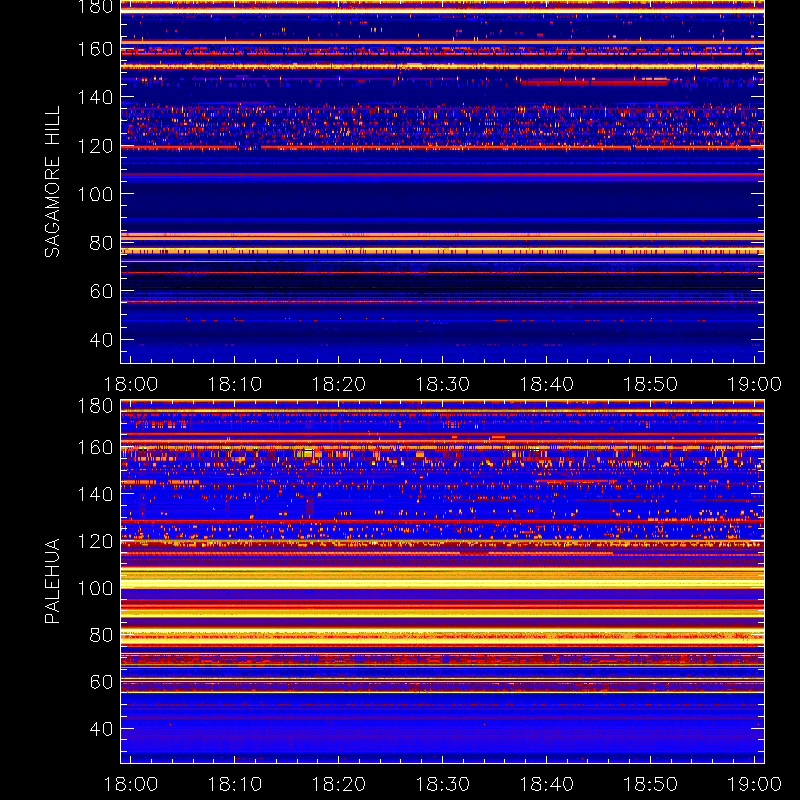Click the 18:20 time label under Palehua plot
Screen dimensions: 800x800
(x=339, y=784)
